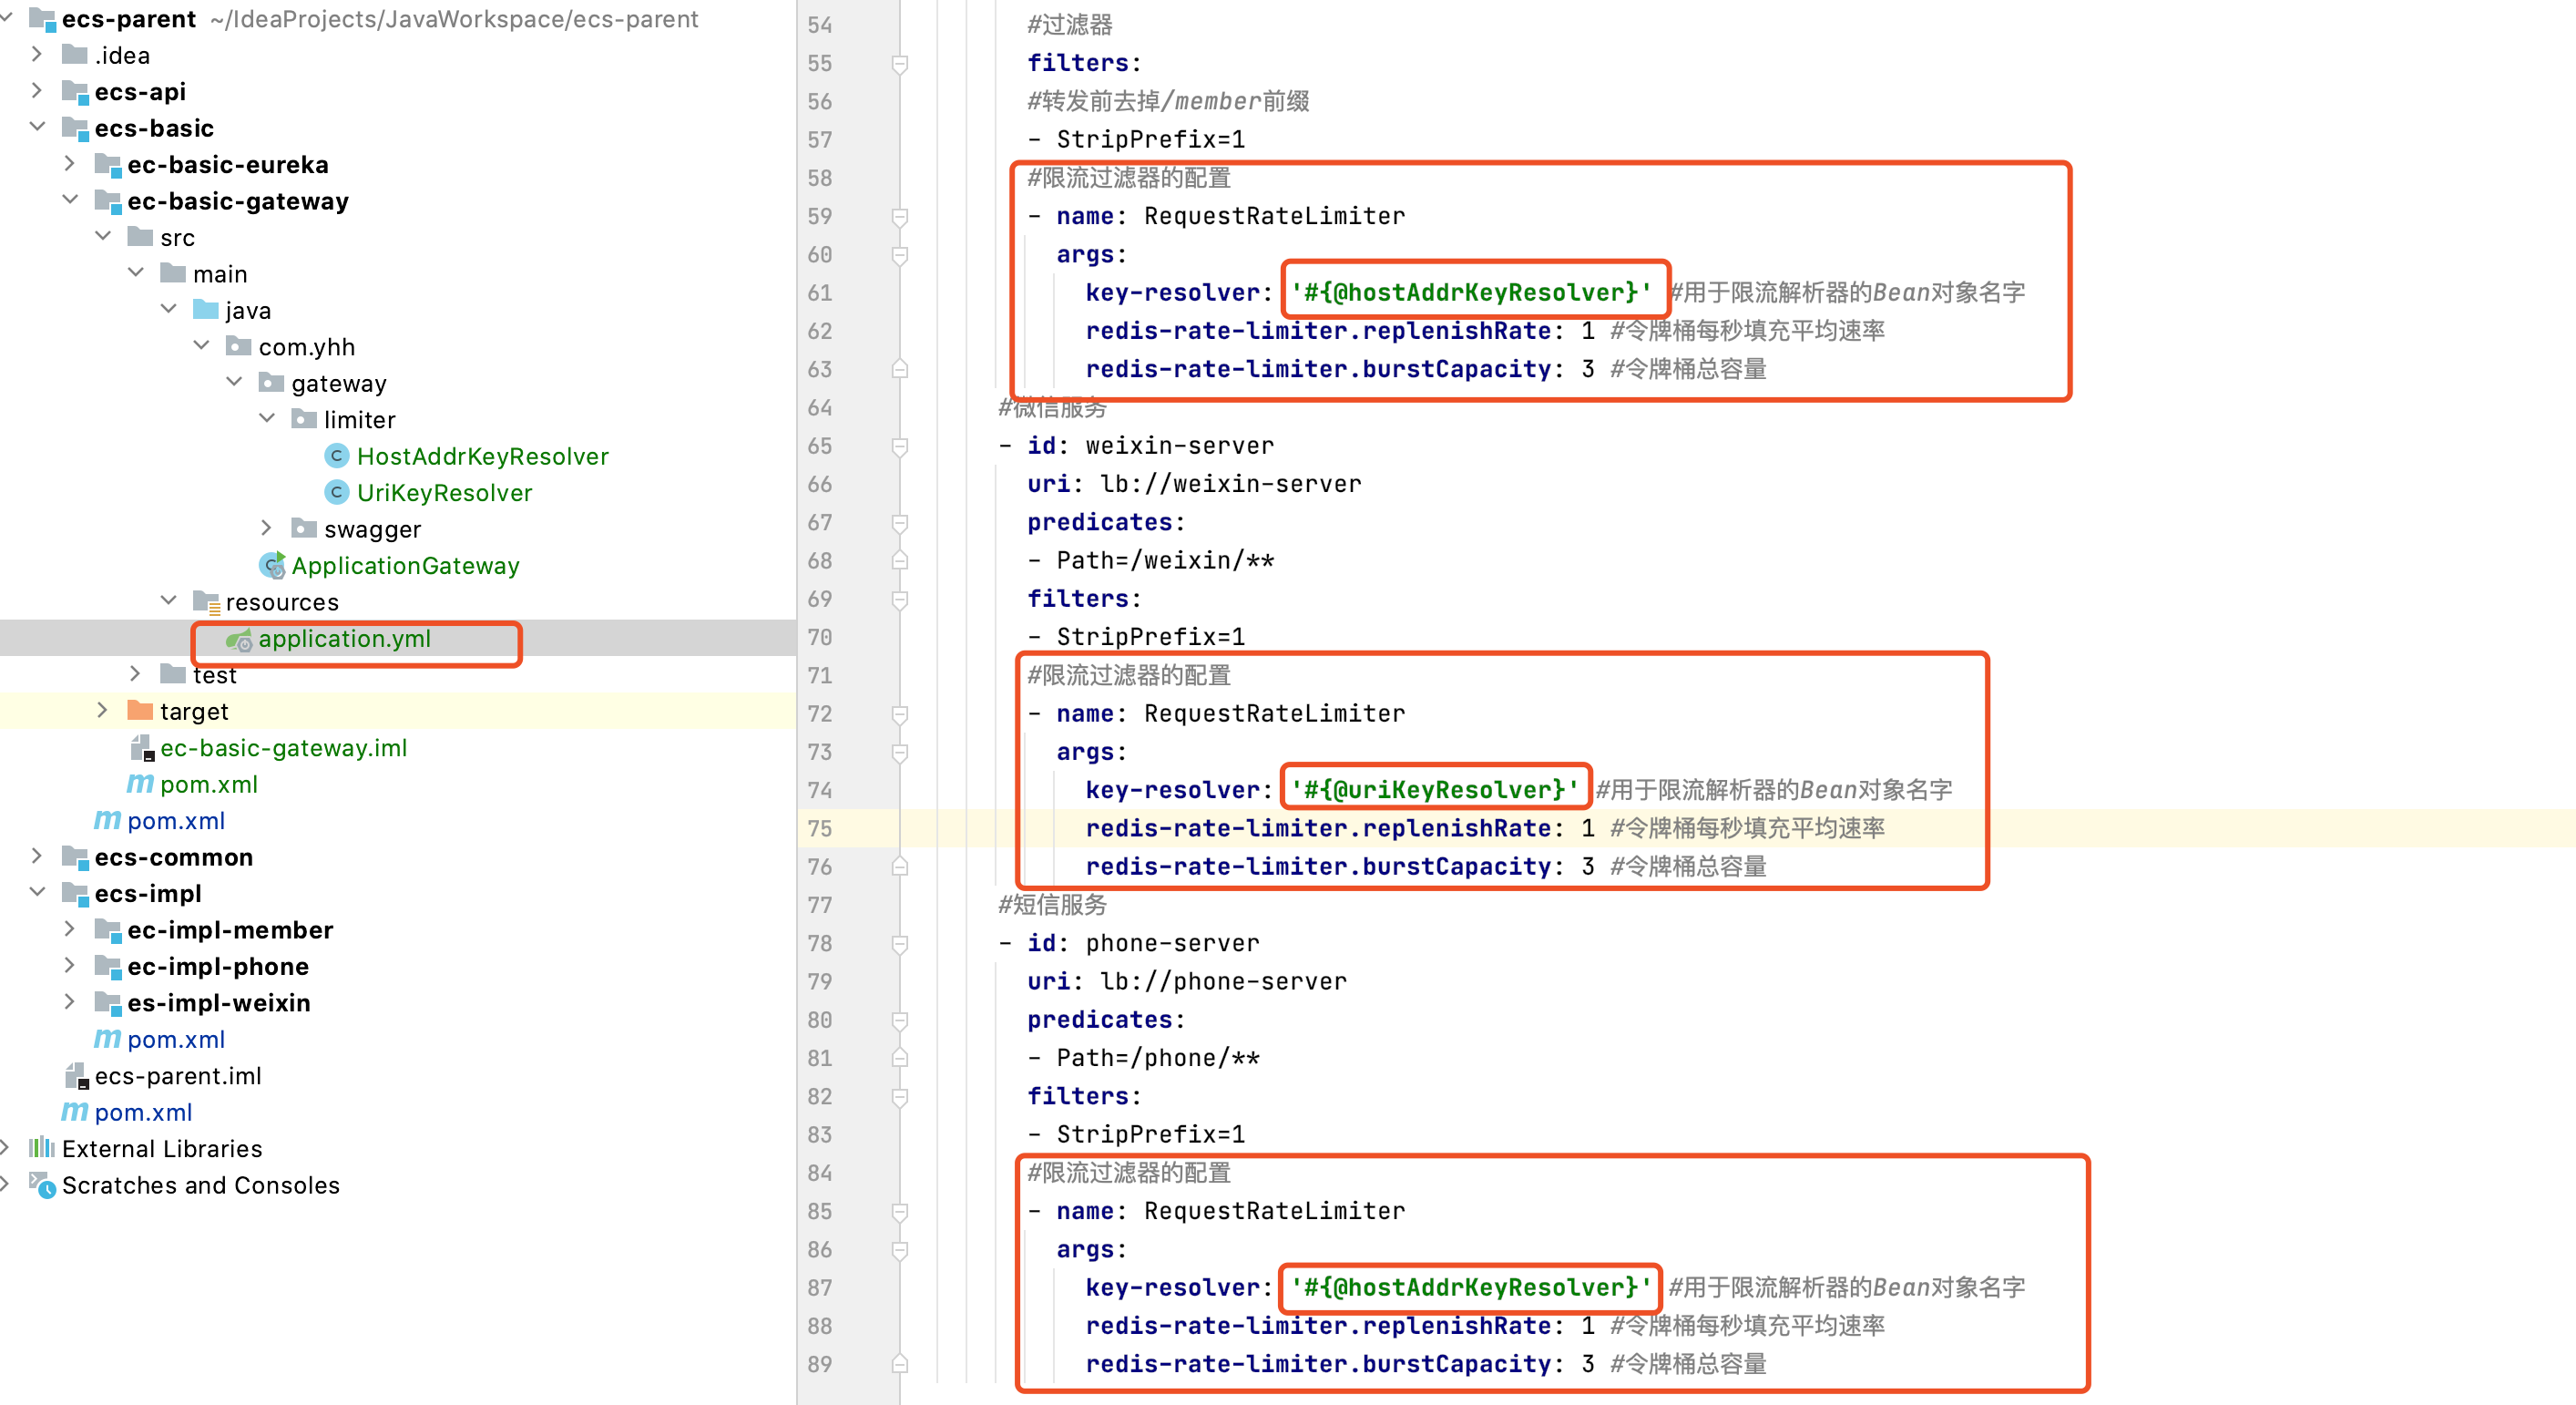Expand the ec-basic-eureka module
This screenshot has height=1405, width=2576.
pyautogui.click(x=70, y=164)
